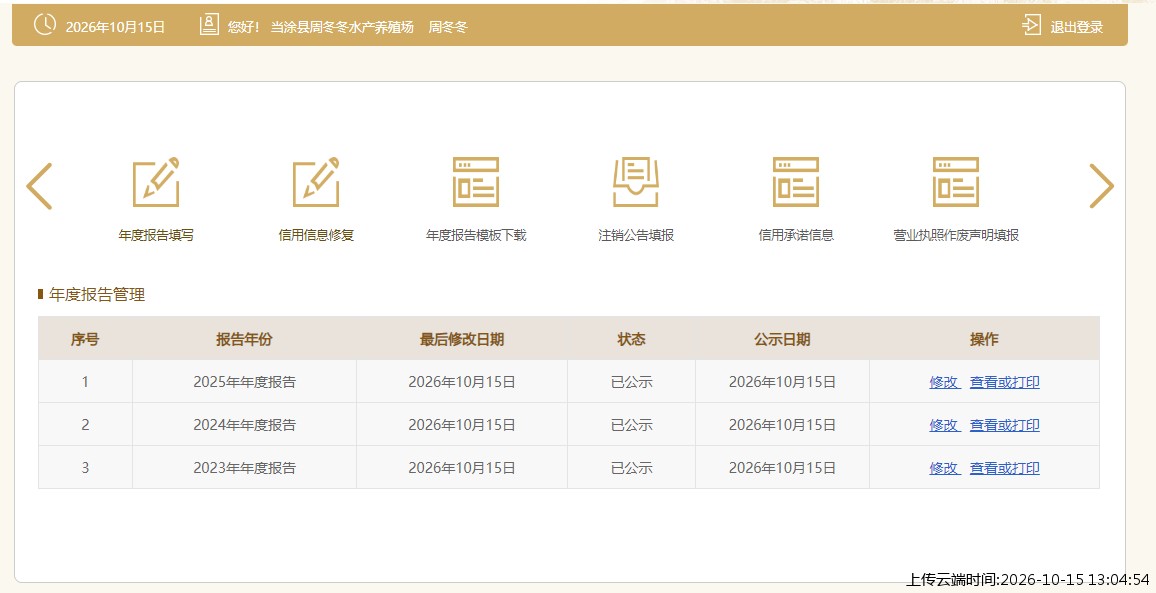Click the 操作 column header
The height and width of the screenshot is (593, 1156).
[x=984, y=339]
